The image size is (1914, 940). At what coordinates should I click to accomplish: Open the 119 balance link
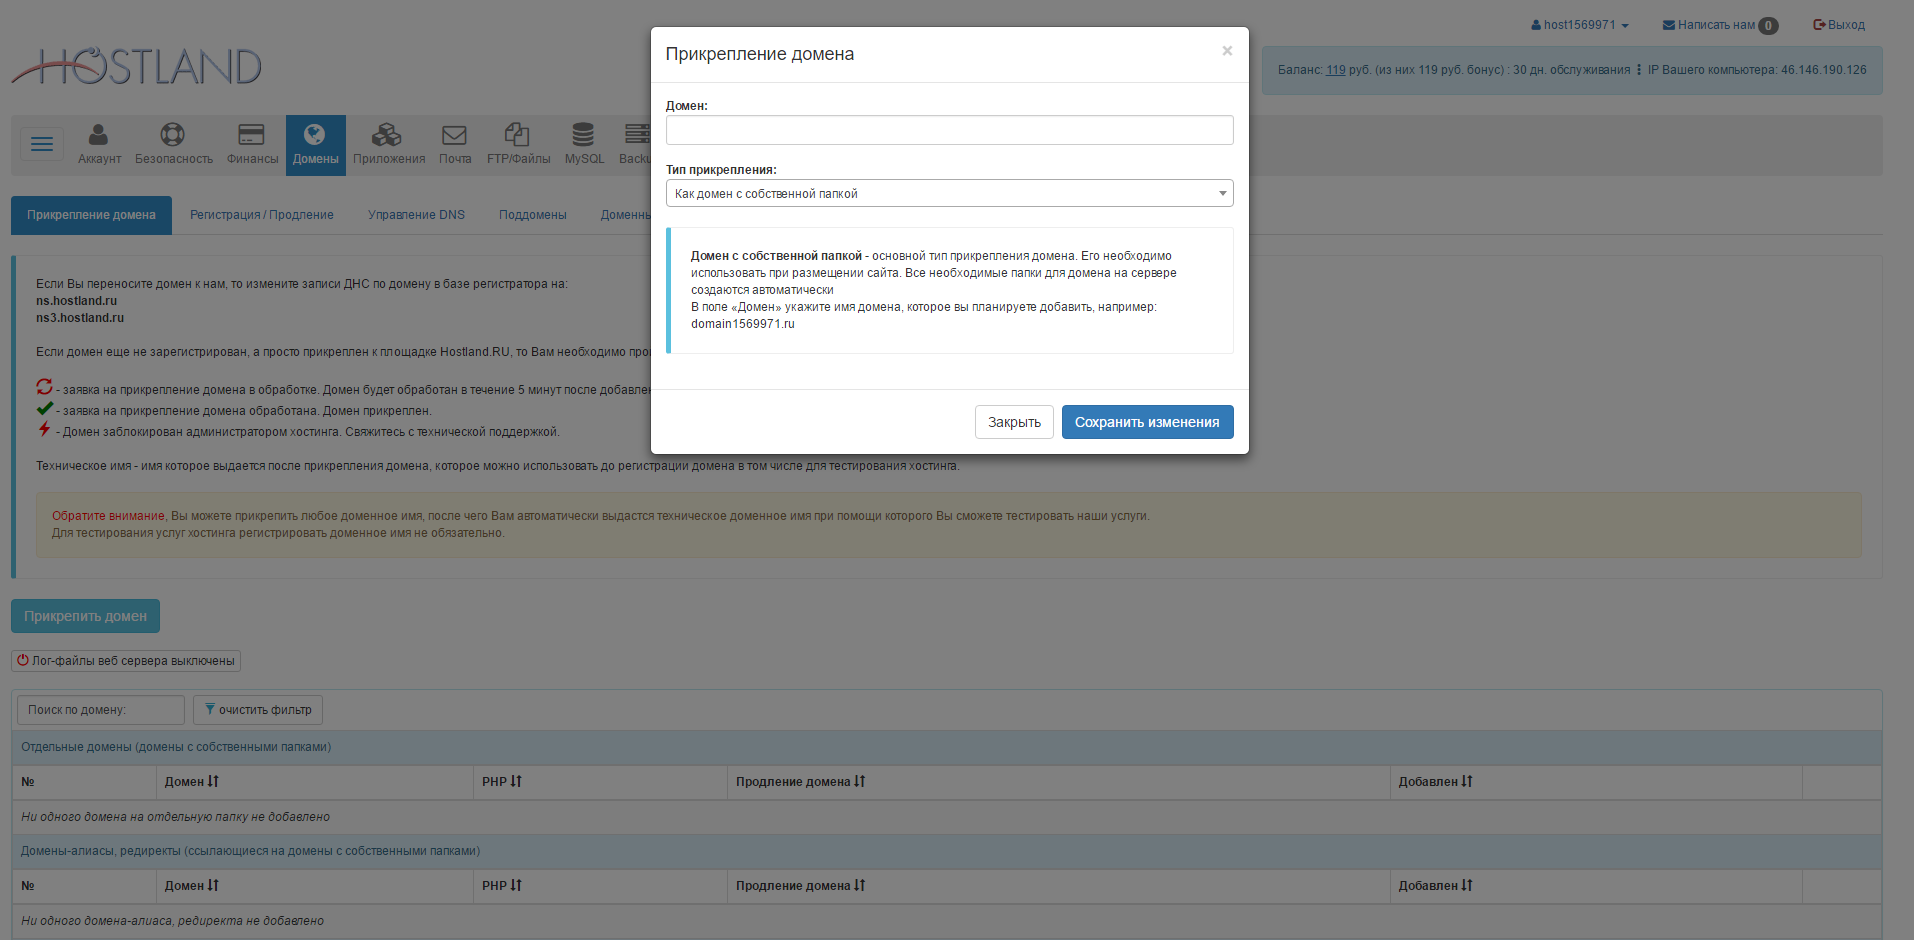pos(1335,70)
